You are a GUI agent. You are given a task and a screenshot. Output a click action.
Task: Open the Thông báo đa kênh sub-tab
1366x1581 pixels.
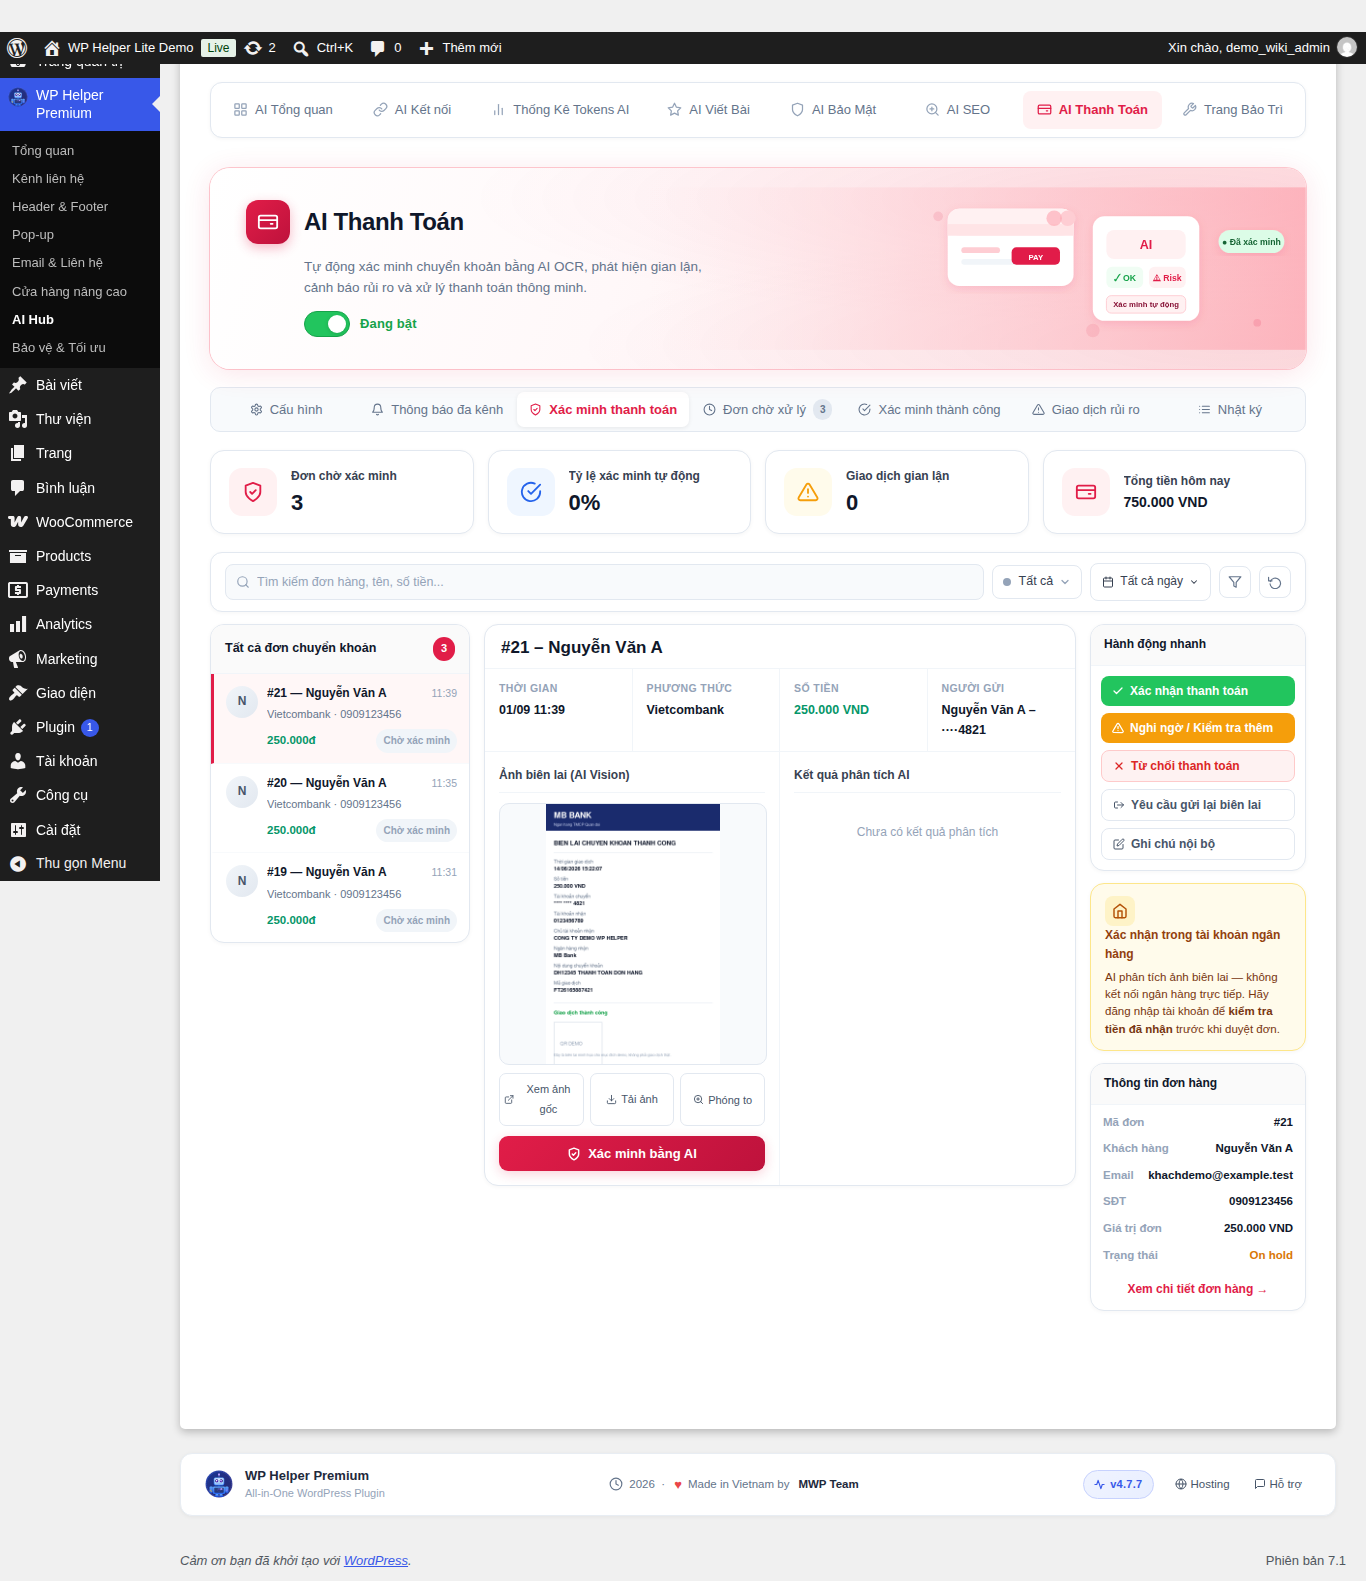(x=437, y=410)
